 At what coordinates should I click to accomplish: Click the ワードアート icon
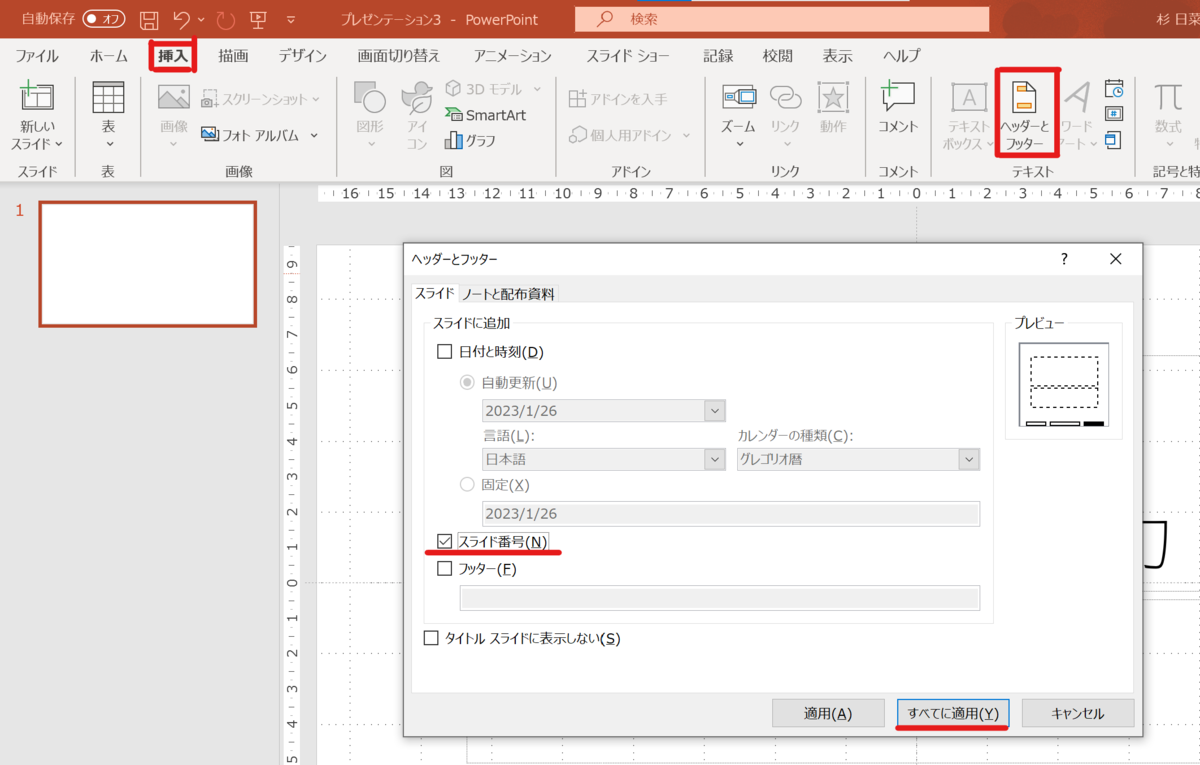(x=1077, y=98)
